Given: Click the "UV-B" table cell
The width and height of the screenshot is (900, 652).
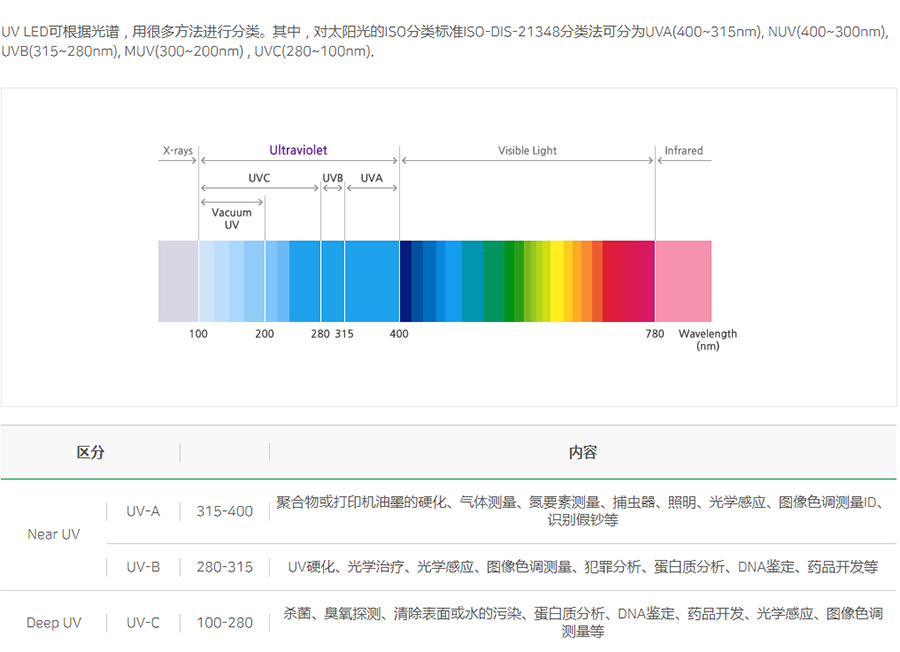Looking at the screenshot, I should (x=143, y=567).
